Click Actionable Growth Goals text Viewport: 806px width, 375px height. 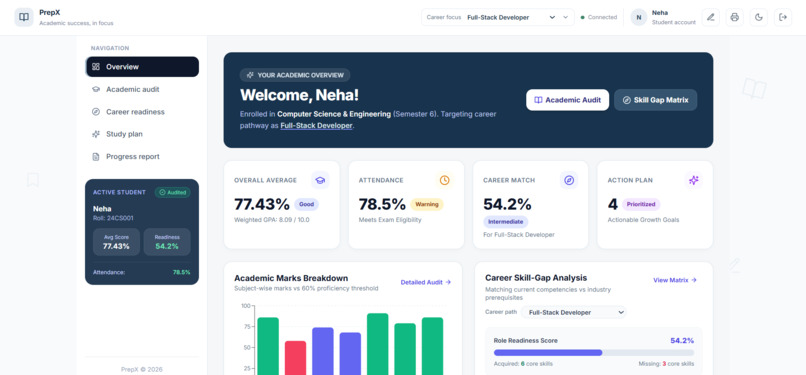644,220
